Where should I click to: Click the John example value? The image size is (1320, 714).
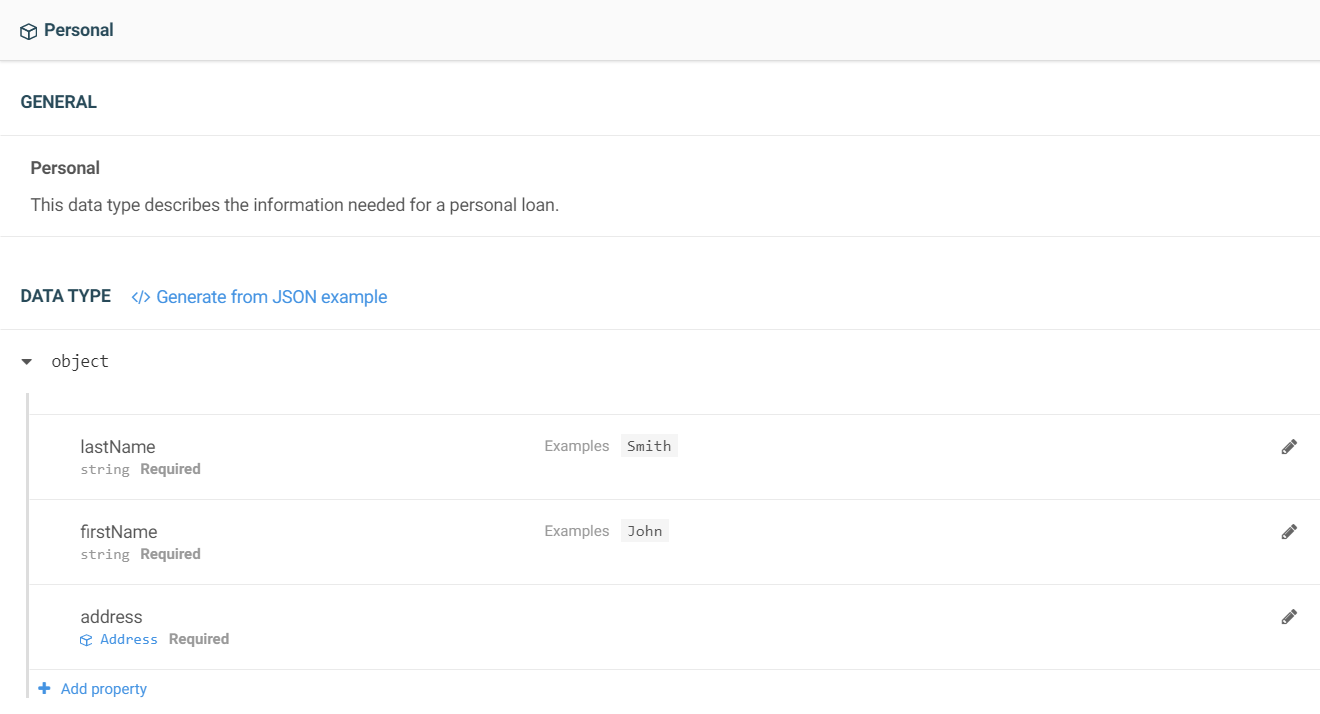[x=645, y=531]
